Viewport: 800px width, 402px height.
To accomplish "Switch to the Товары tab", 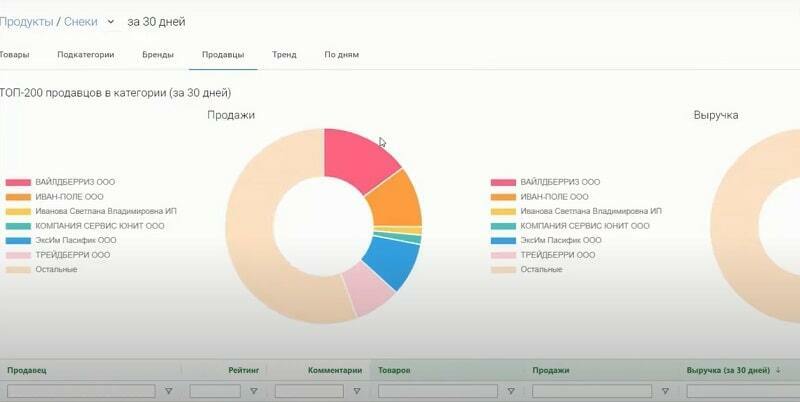I will (x=14, y=55).
